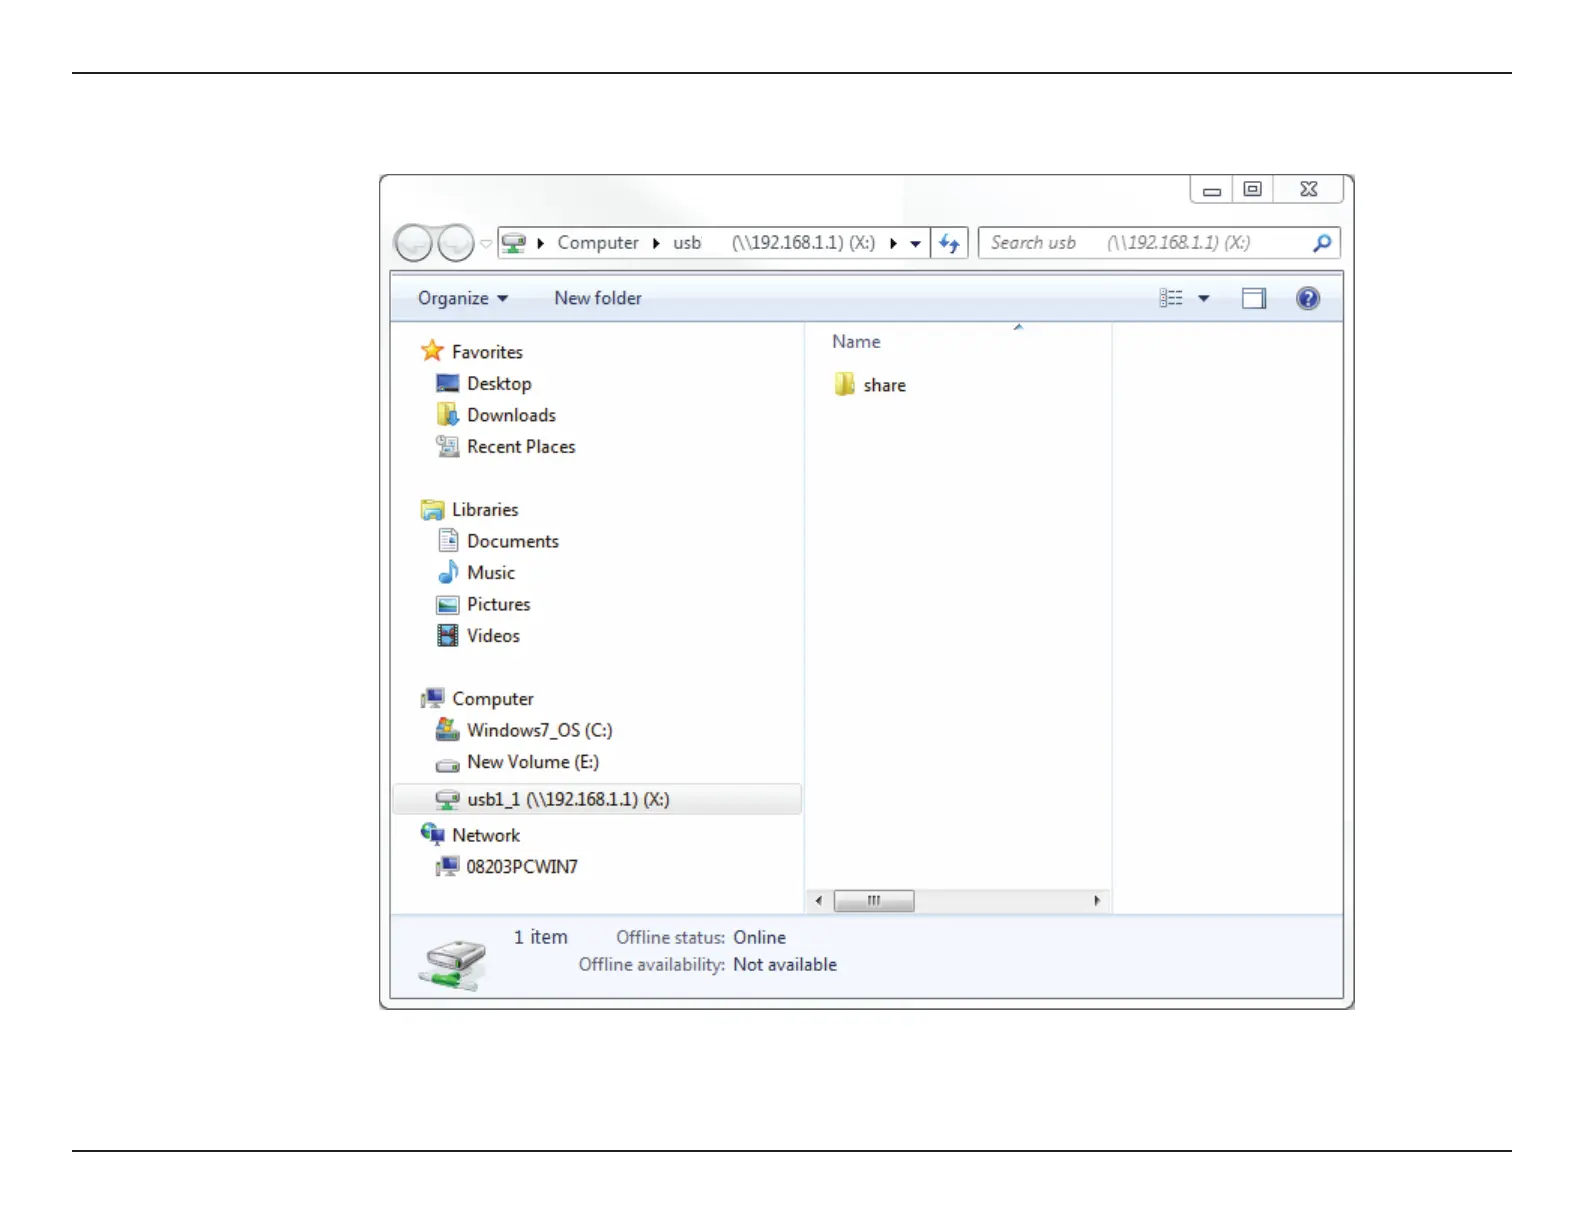The width and height of the screenshot is (1584, 1224).
Task: Click the New folder button
Action: (598, 298)
